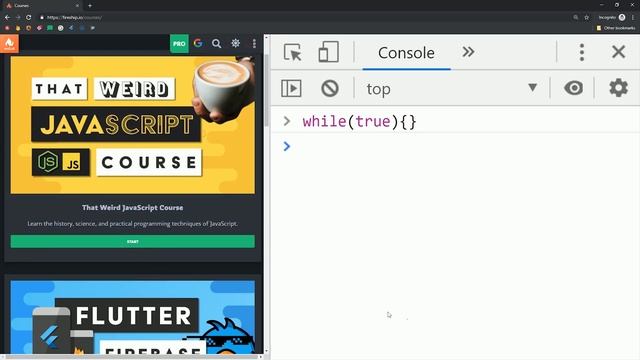Click the Fireship flame logo
640x360 pixels.
(9, 44)
